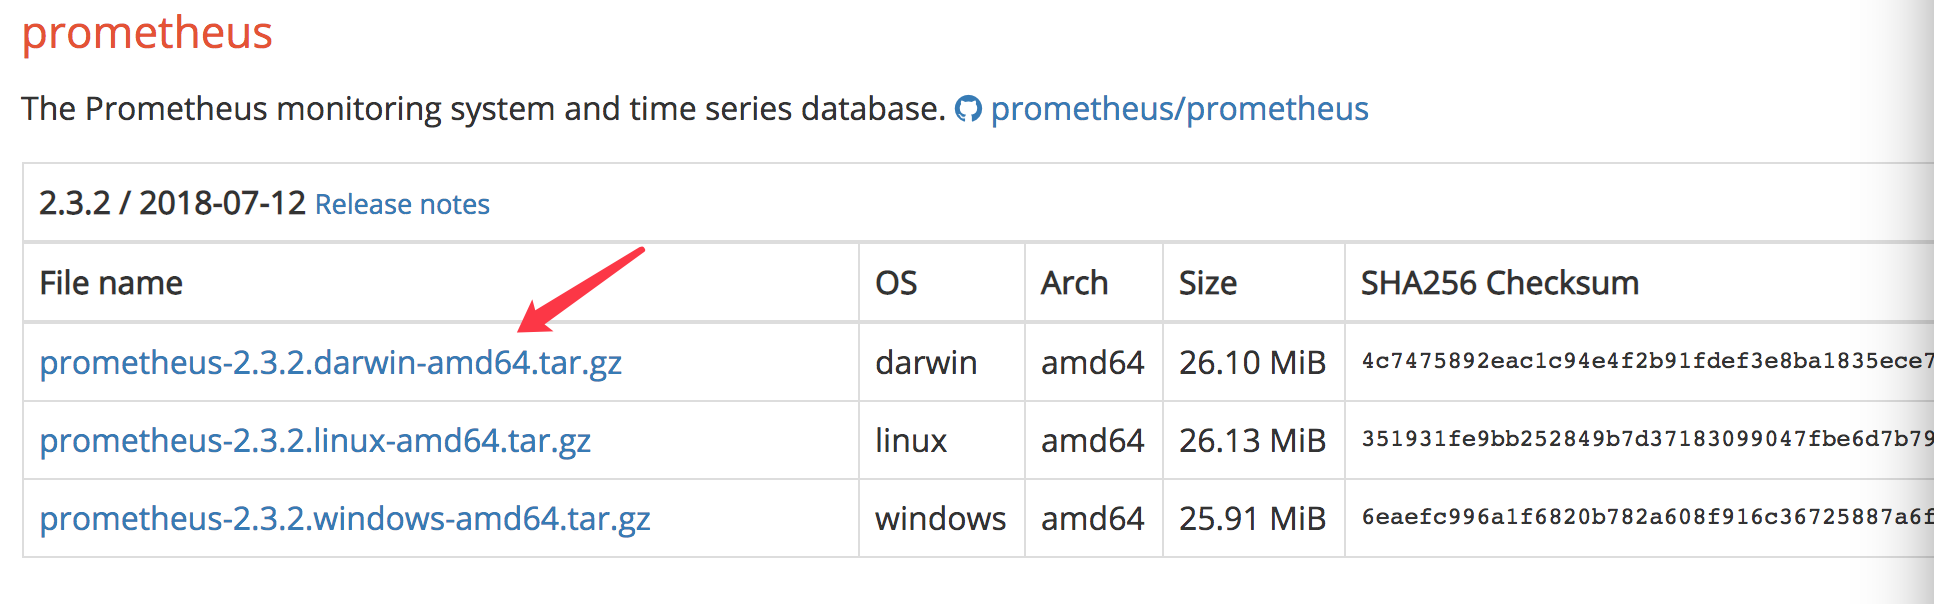Image resolution: width=1934 pixels, height=604 pixels.
Task: Click the SHA256 Checksum column header
Action: 1500,283
